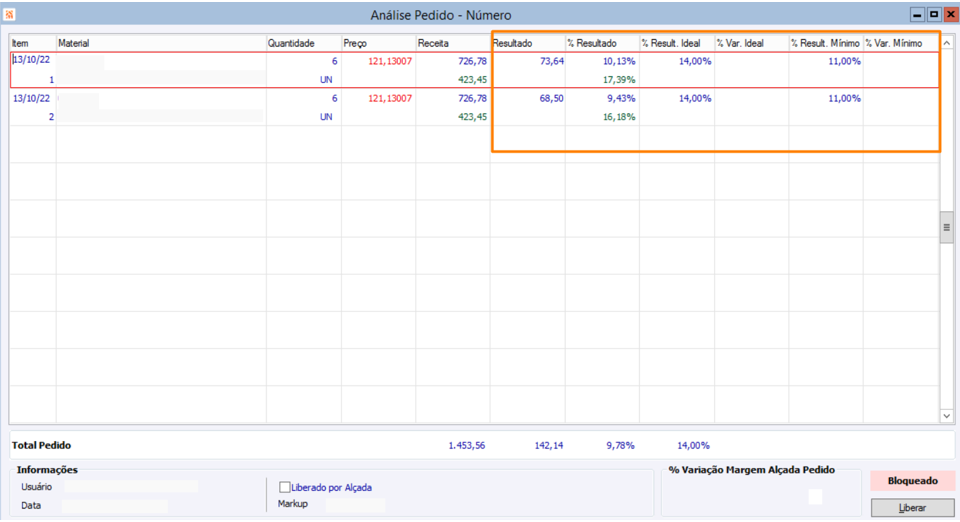Click the Usuário information field

pos(130,487)
